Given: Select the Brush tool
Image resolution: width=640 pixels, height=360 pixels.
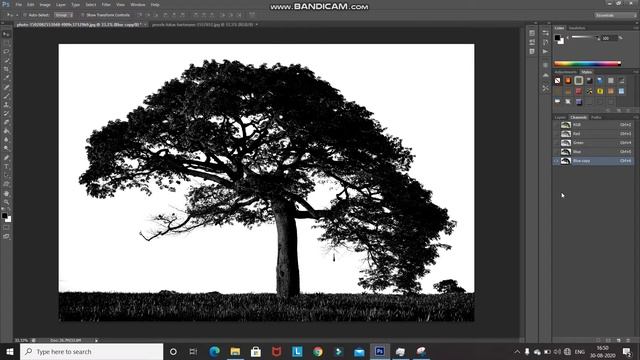Looking at the screenshot, I should click(6, 96).
